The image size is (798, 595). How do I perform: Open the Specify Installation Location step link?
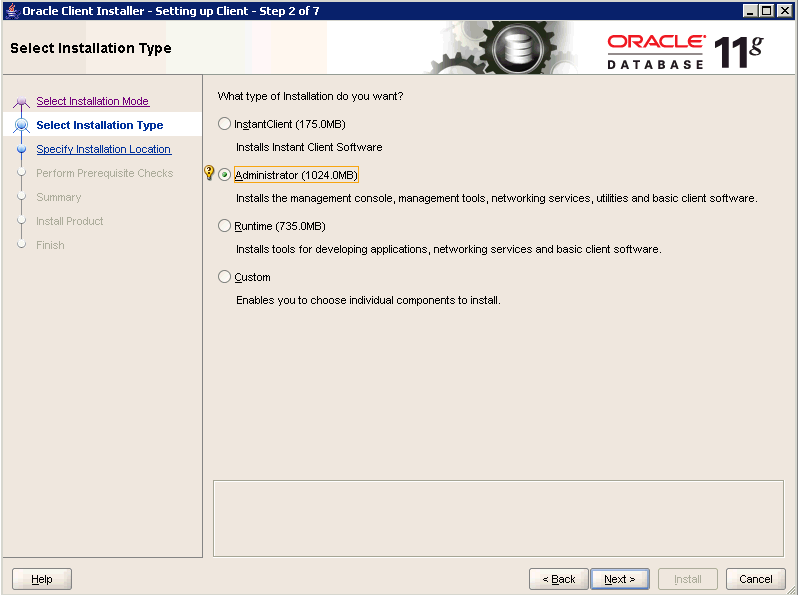point(103,149)
